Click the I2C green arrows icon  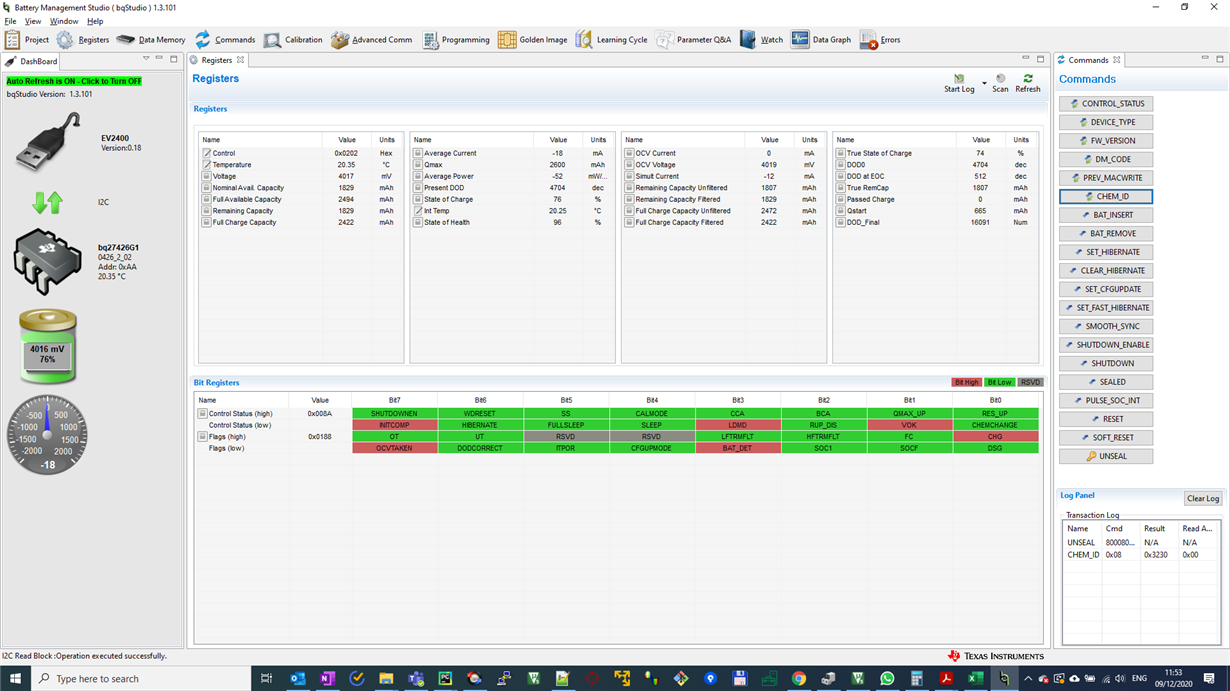(x=47, y=202)
